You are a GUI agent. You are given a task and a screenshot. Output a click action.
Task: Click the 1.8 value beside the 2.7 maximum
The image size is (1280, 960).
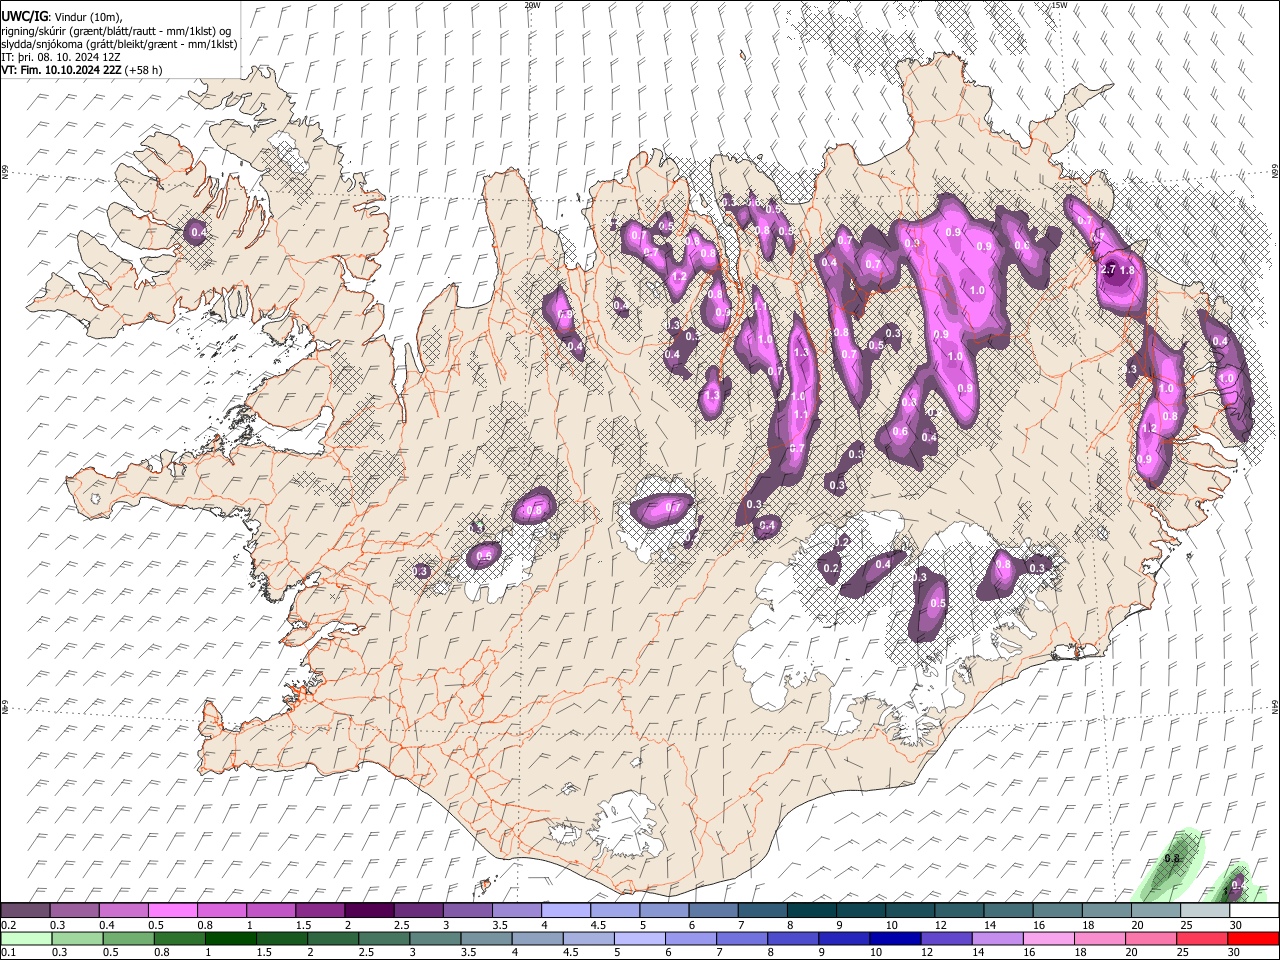coord(1128,270)
